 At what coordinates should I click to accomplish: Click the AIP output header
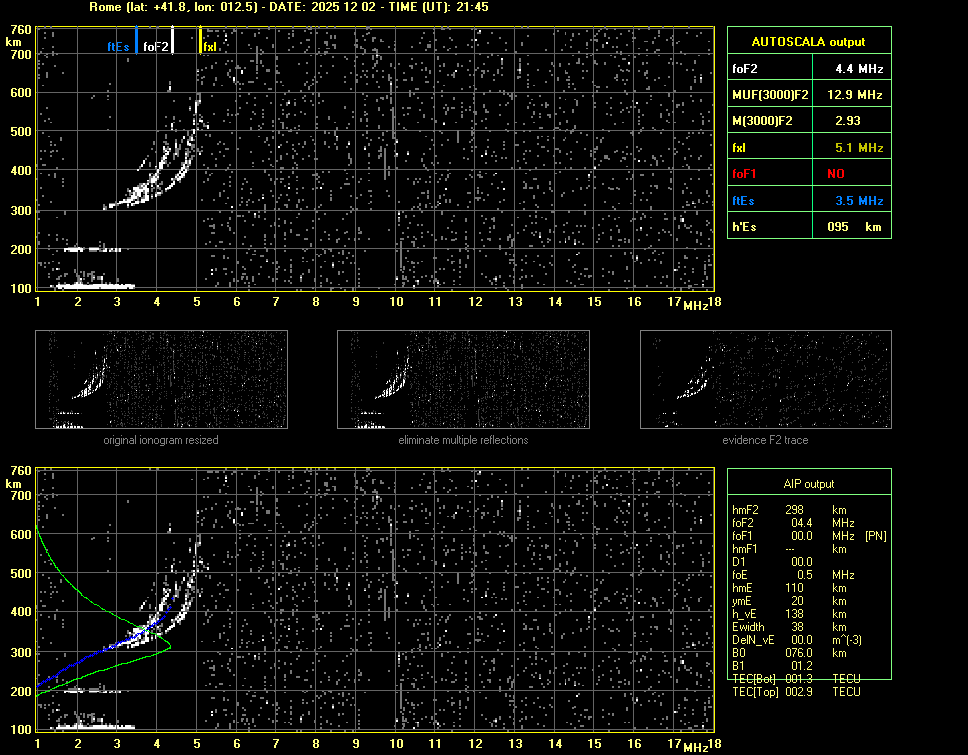(x=808, y=483)
